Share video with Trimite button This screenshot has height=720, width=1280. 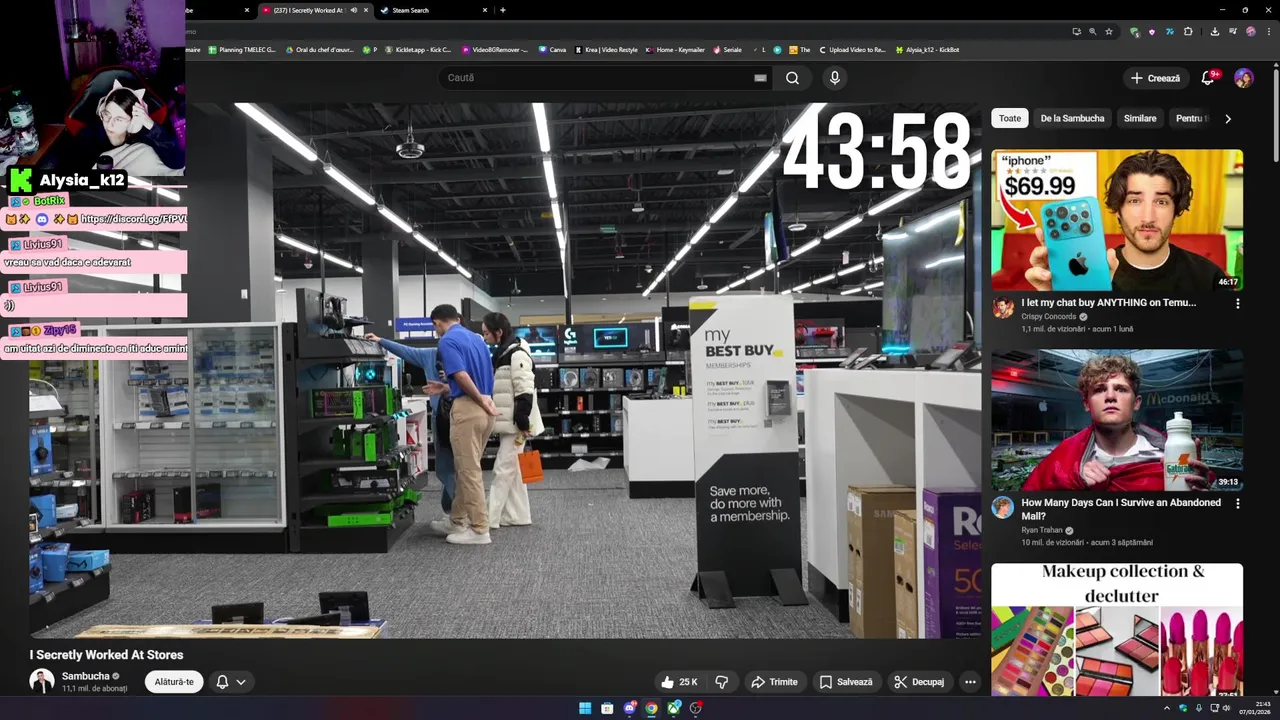point(774,682)
